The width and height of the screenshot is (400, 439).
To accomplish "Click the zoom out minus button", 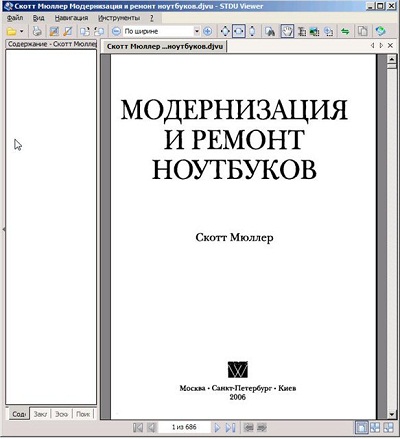I will pyautogui.click(x=116, y=31).
